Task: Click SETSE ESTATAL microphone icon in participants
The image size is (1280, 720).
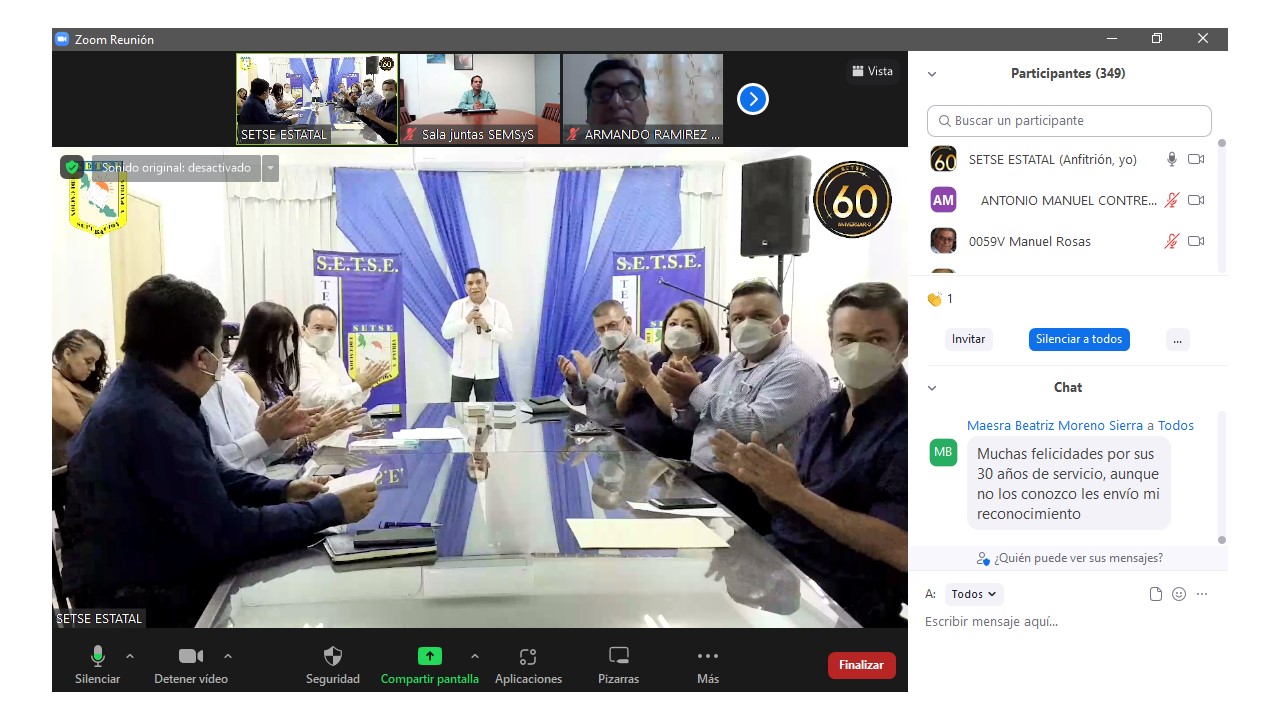Action: [1172, 159]
